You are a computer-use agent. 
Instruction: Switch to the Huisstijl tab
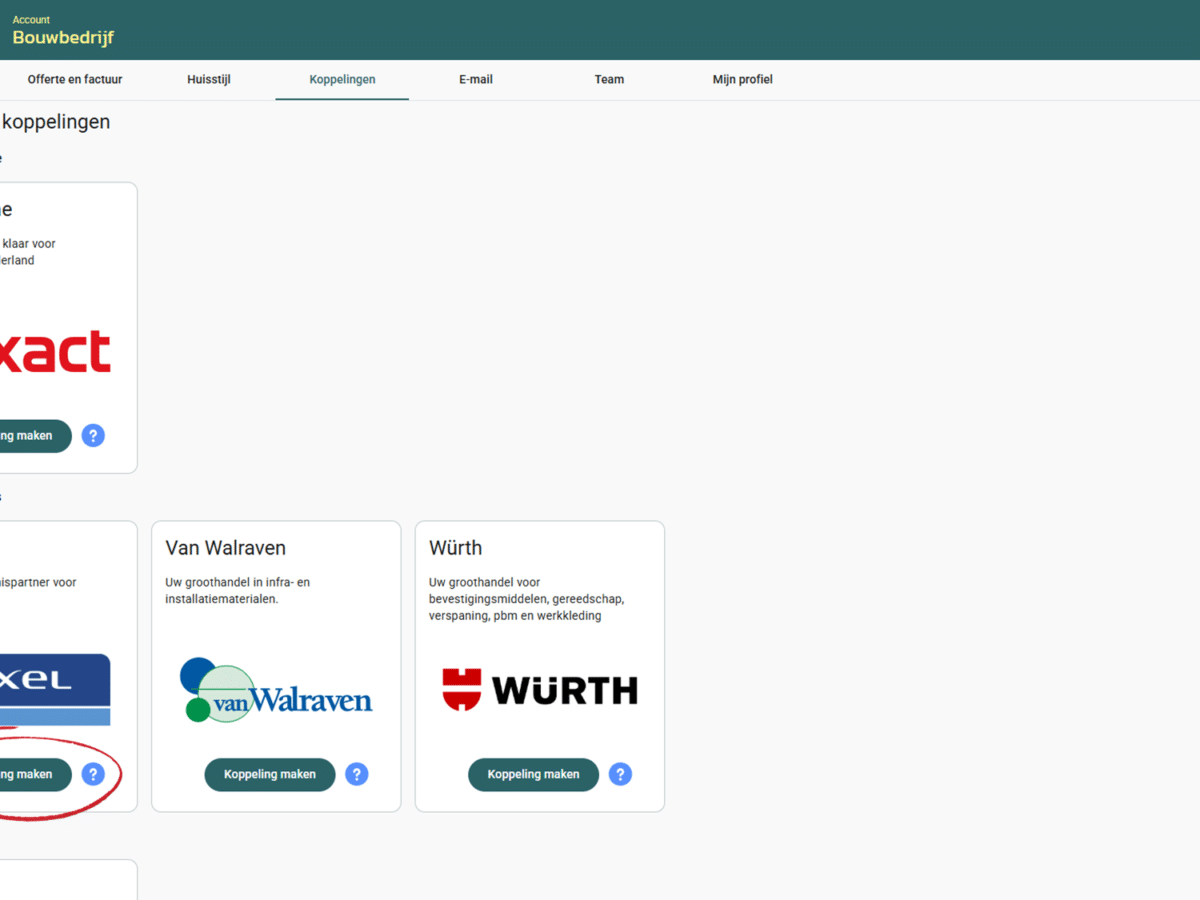tap(209, 79)
